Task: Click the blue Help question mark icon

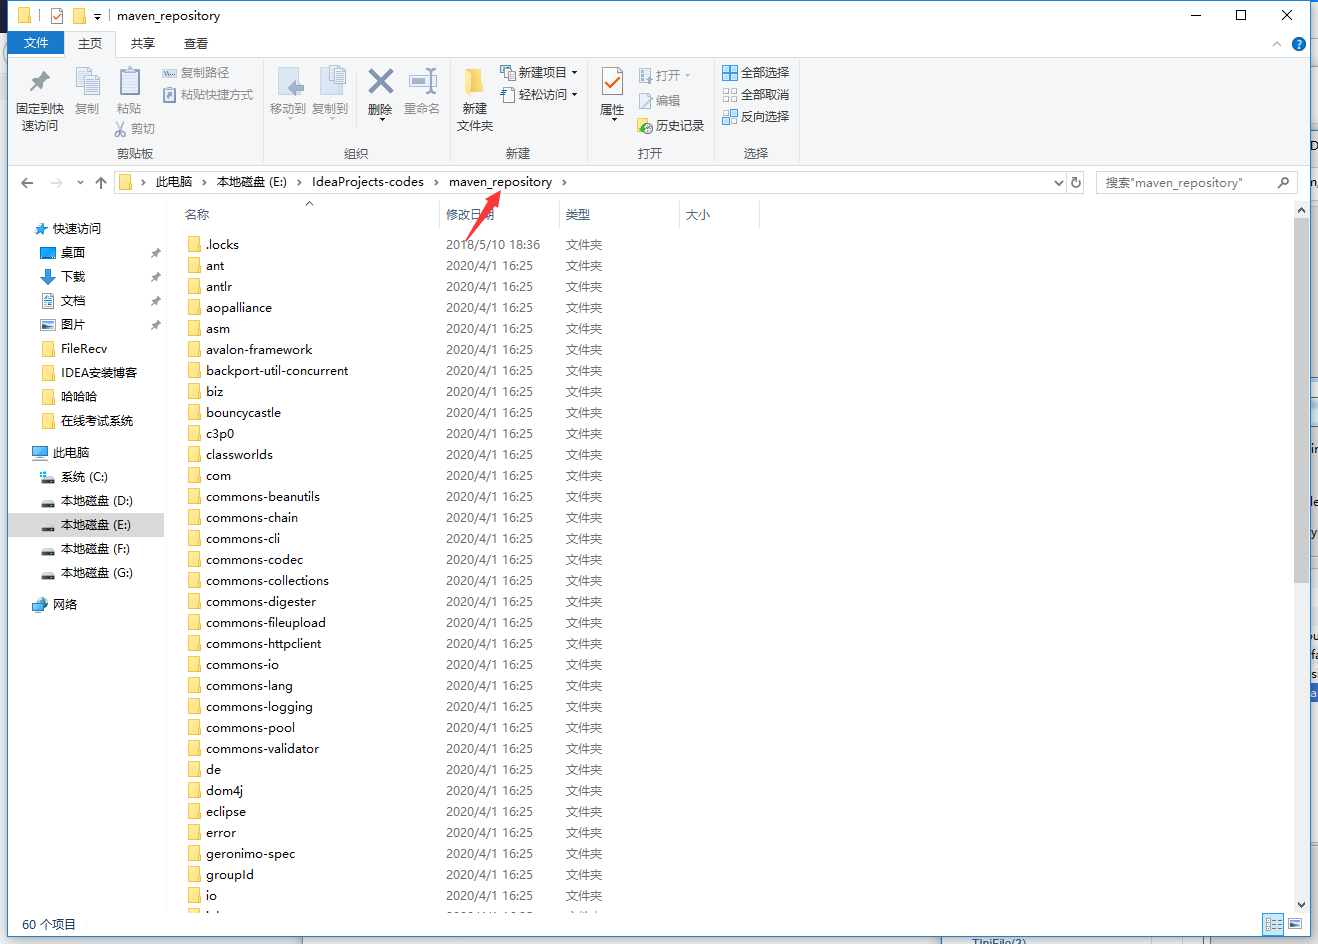Action: tap(1299, 44)
